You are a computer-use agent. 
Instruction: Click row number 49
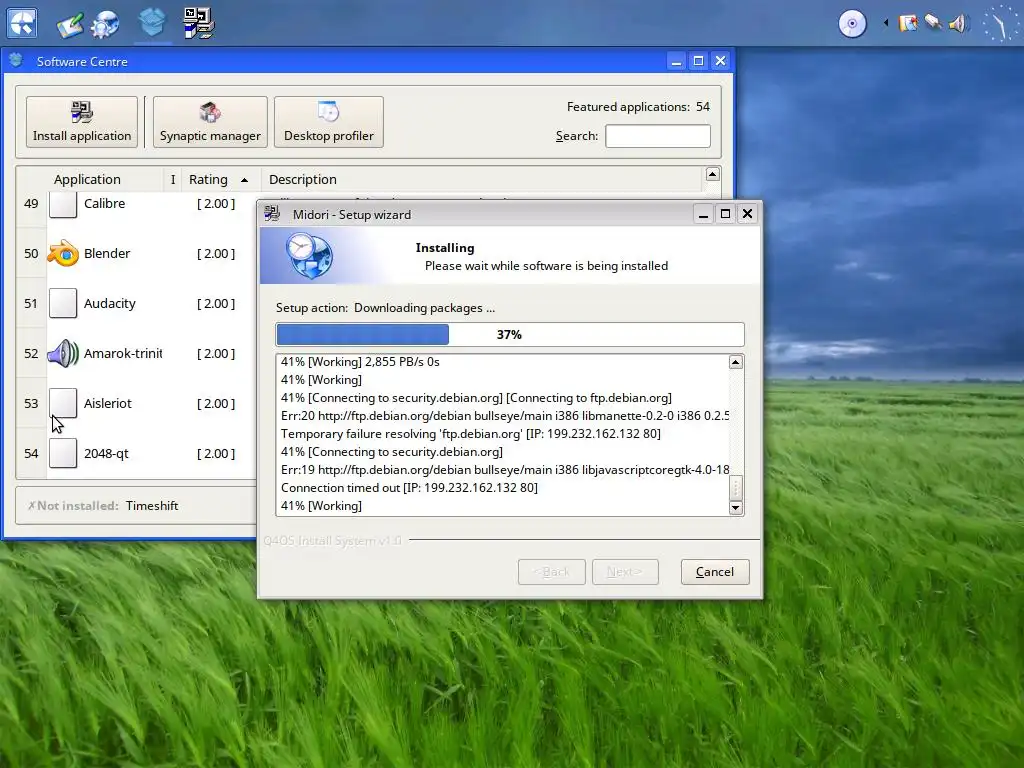click(x=31, y=203)
